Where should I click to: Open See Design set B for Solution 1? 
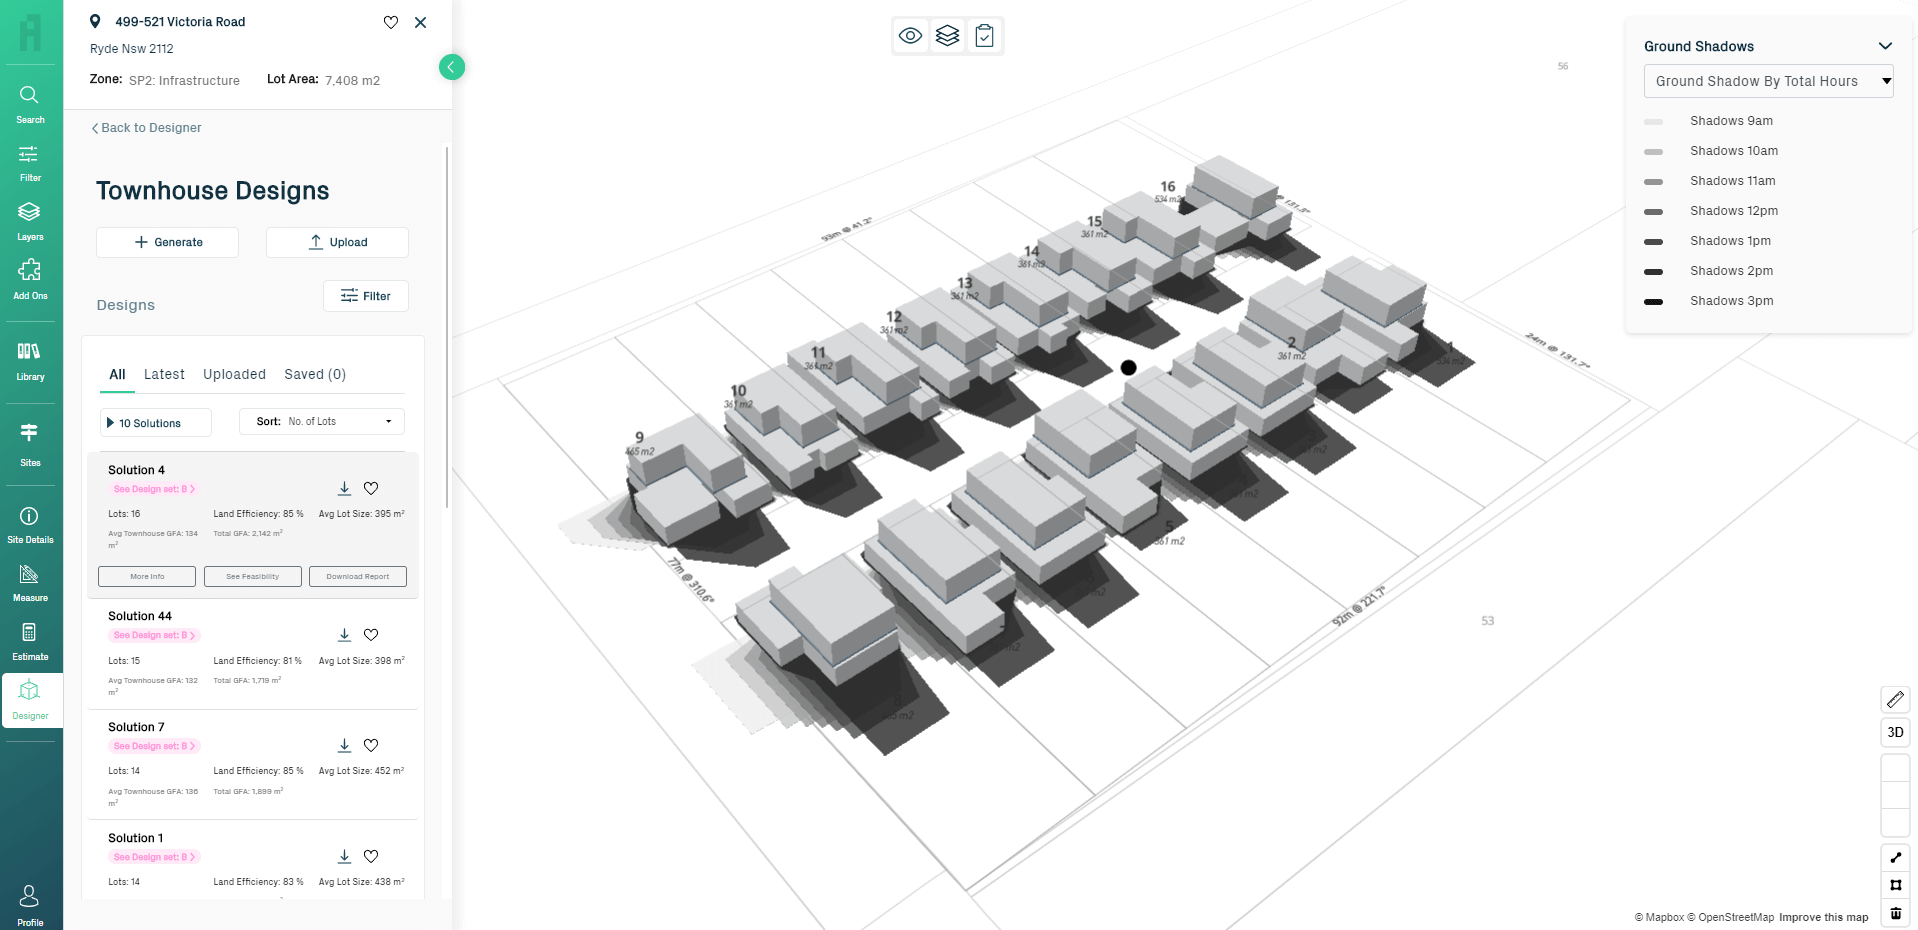(x=154, y=857)
